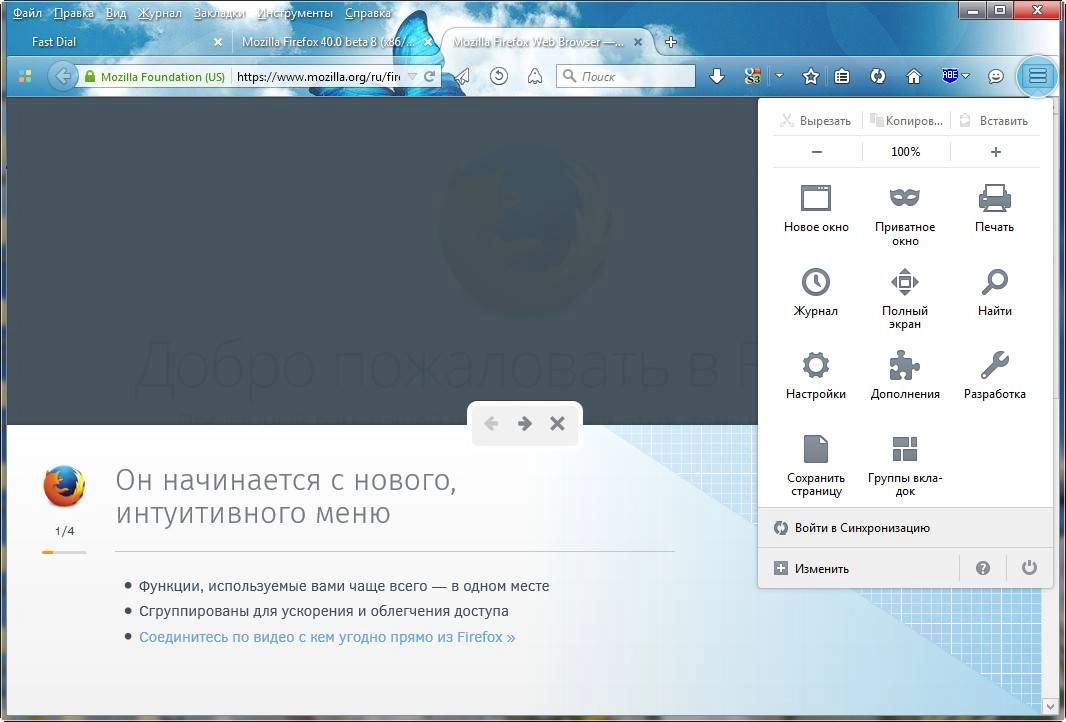Click the URL address field

[318, 77]
